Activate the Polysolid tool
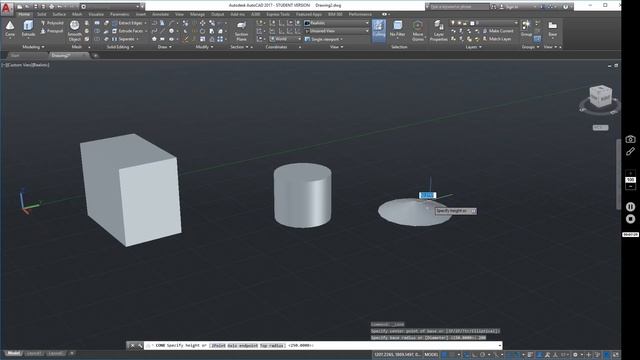 [x=52, y=23]
